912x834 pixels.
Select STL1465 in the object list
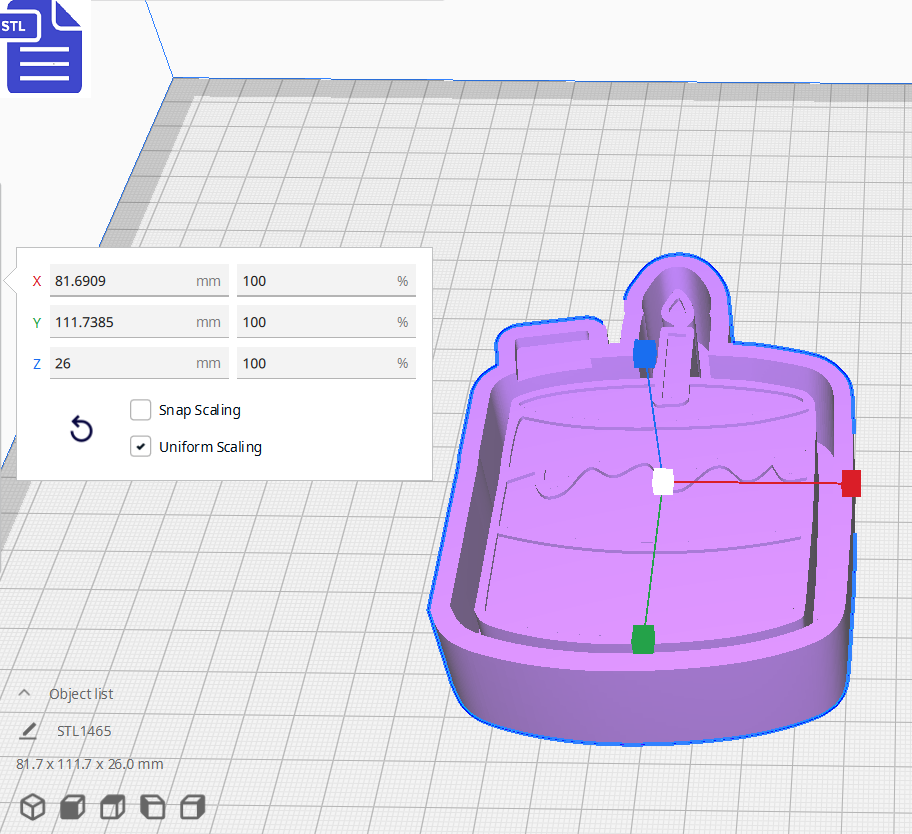(85, 730)
